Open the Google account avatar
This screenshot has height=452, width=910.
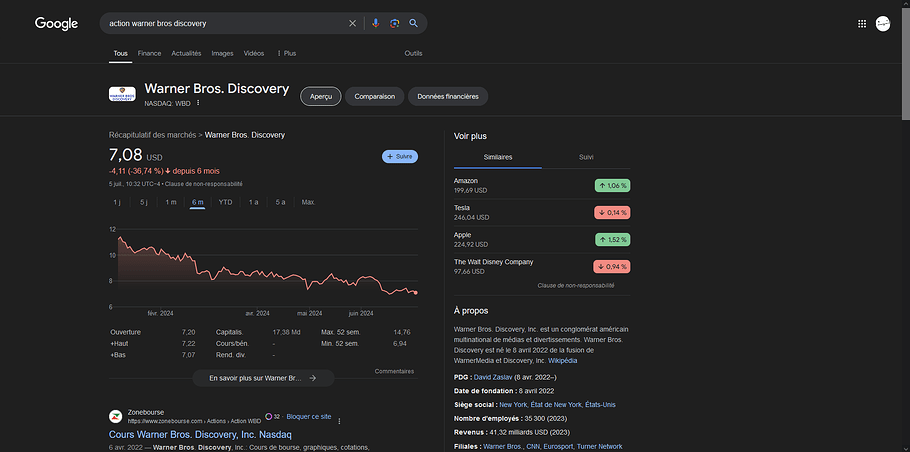pyautogui.click(x=883, y=23)
